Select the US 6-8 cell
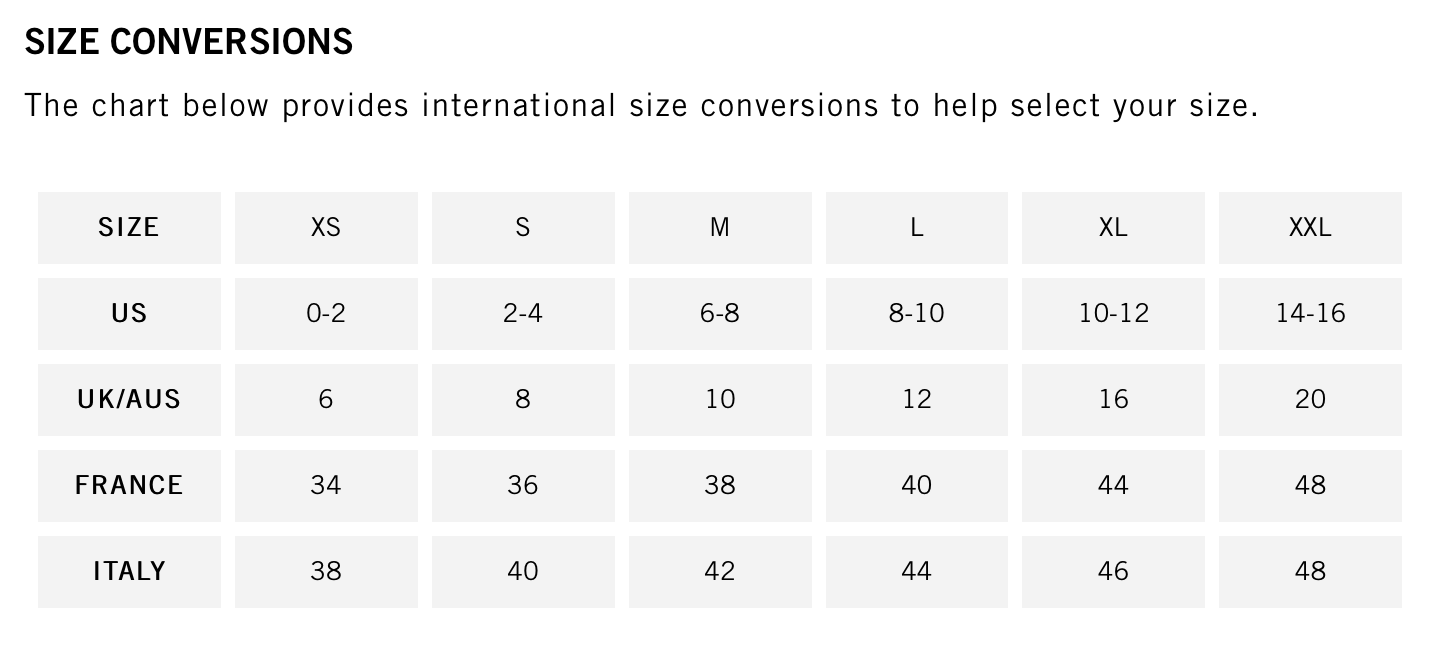The width and height of the screenshot is (1450, 650). click(720, 314)
